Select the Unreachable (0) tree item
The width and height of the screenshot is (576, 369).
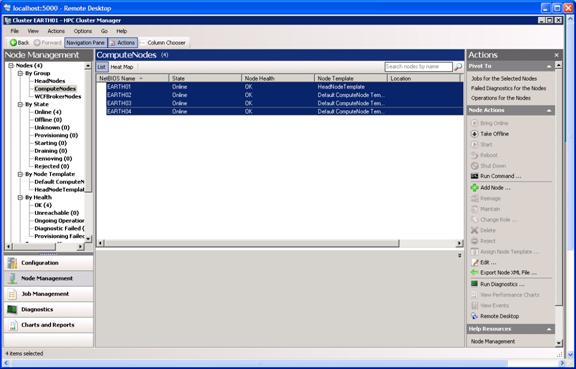[57, 213]
